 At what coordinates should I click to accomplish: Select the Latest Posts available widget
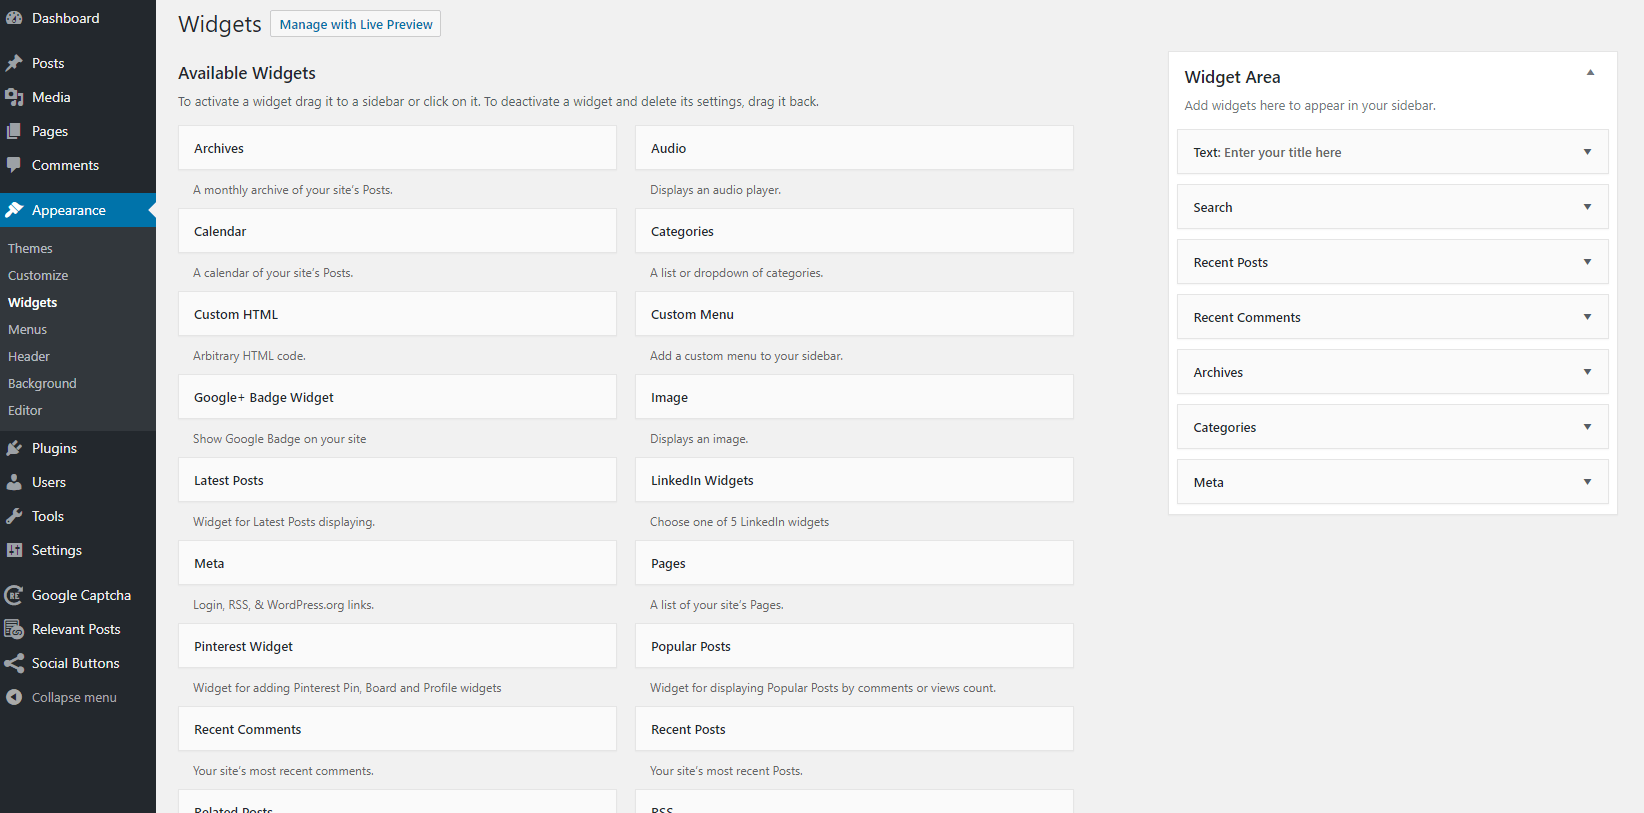[x=397, y=480]
